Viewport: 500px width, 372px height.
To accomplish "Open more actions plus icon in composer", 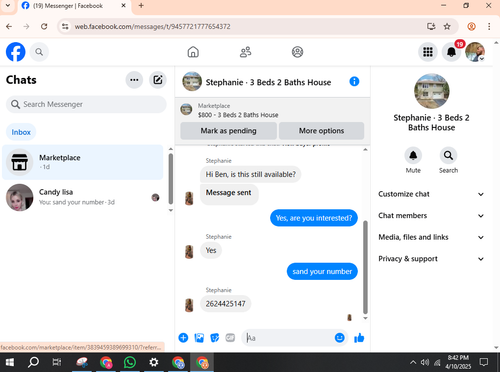I will click(183, 338).
